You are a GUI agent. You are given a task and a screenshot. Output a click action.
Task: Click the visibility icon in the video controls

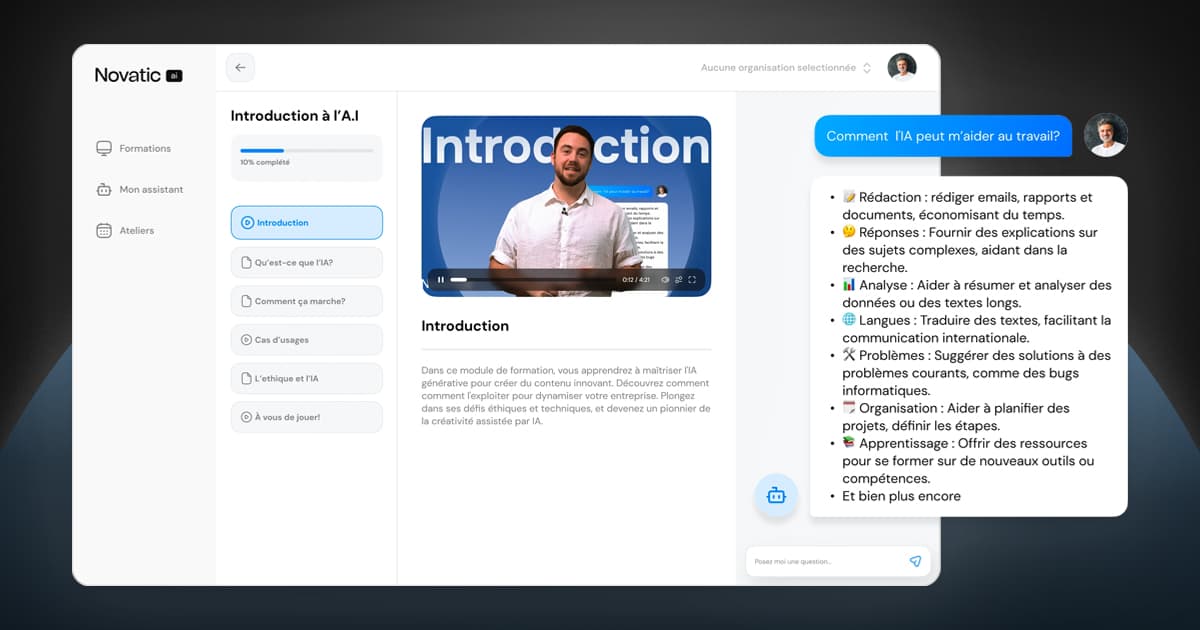pyautogui.click(x=663, y=280)
